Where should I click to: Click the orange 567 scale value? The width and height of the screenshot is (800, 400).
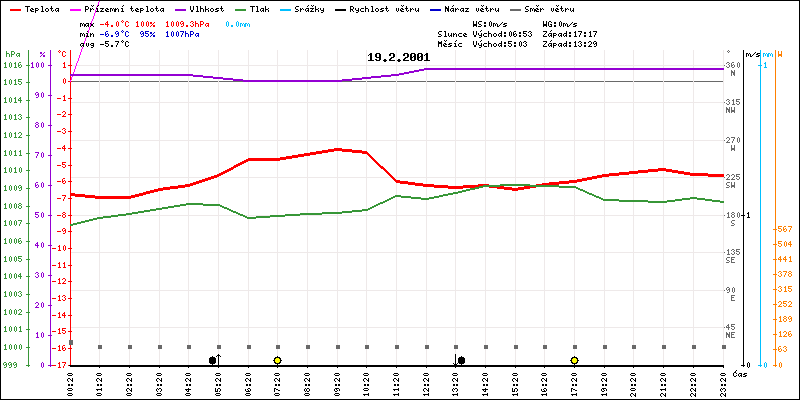click(784, 229)
